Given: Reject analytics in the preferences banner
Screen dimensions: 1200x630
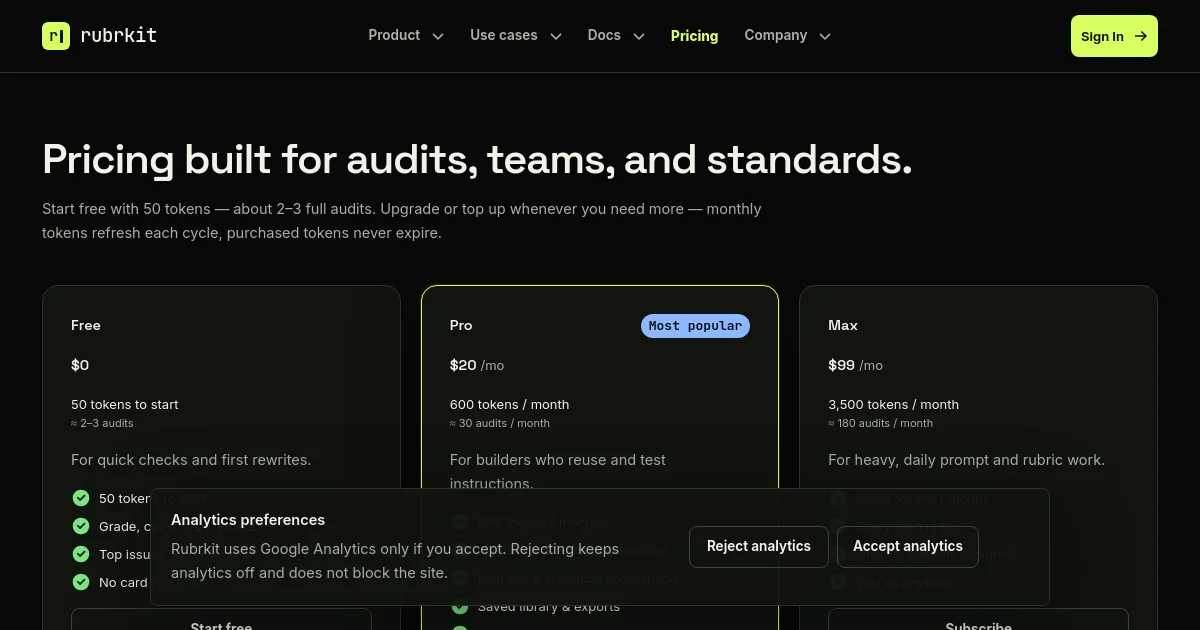Looking at the screenshot, I should click(759, 546).
